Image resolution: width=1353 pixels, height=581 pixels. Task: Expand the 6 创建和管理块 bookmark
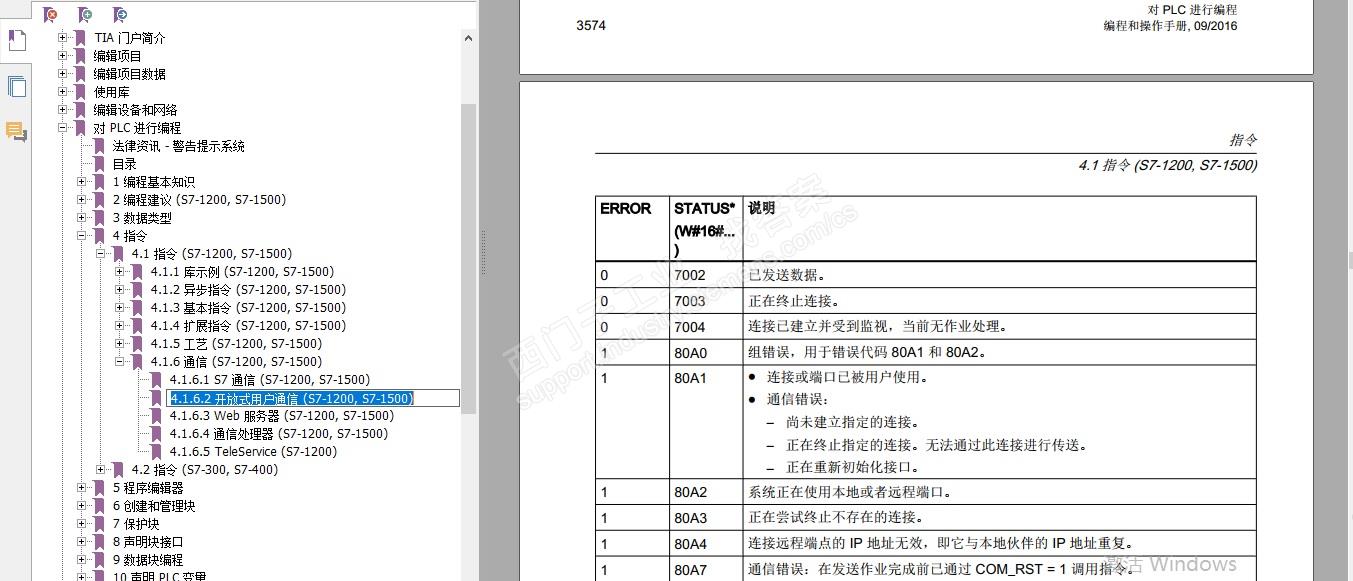(x=82, y=506)
